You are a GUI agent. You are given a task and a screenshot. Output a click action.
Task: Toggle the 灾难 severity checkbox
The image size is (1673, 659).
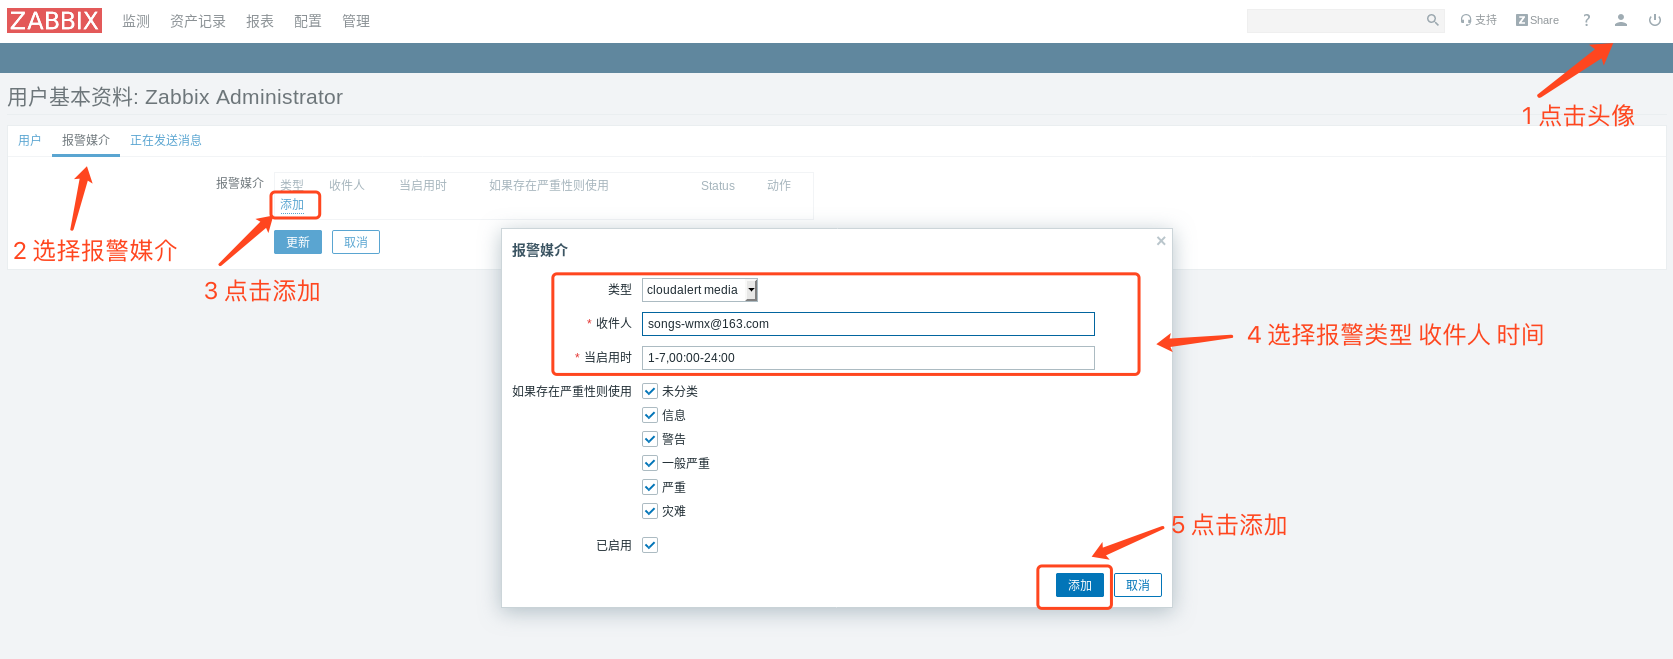click(x=650, y=511)
